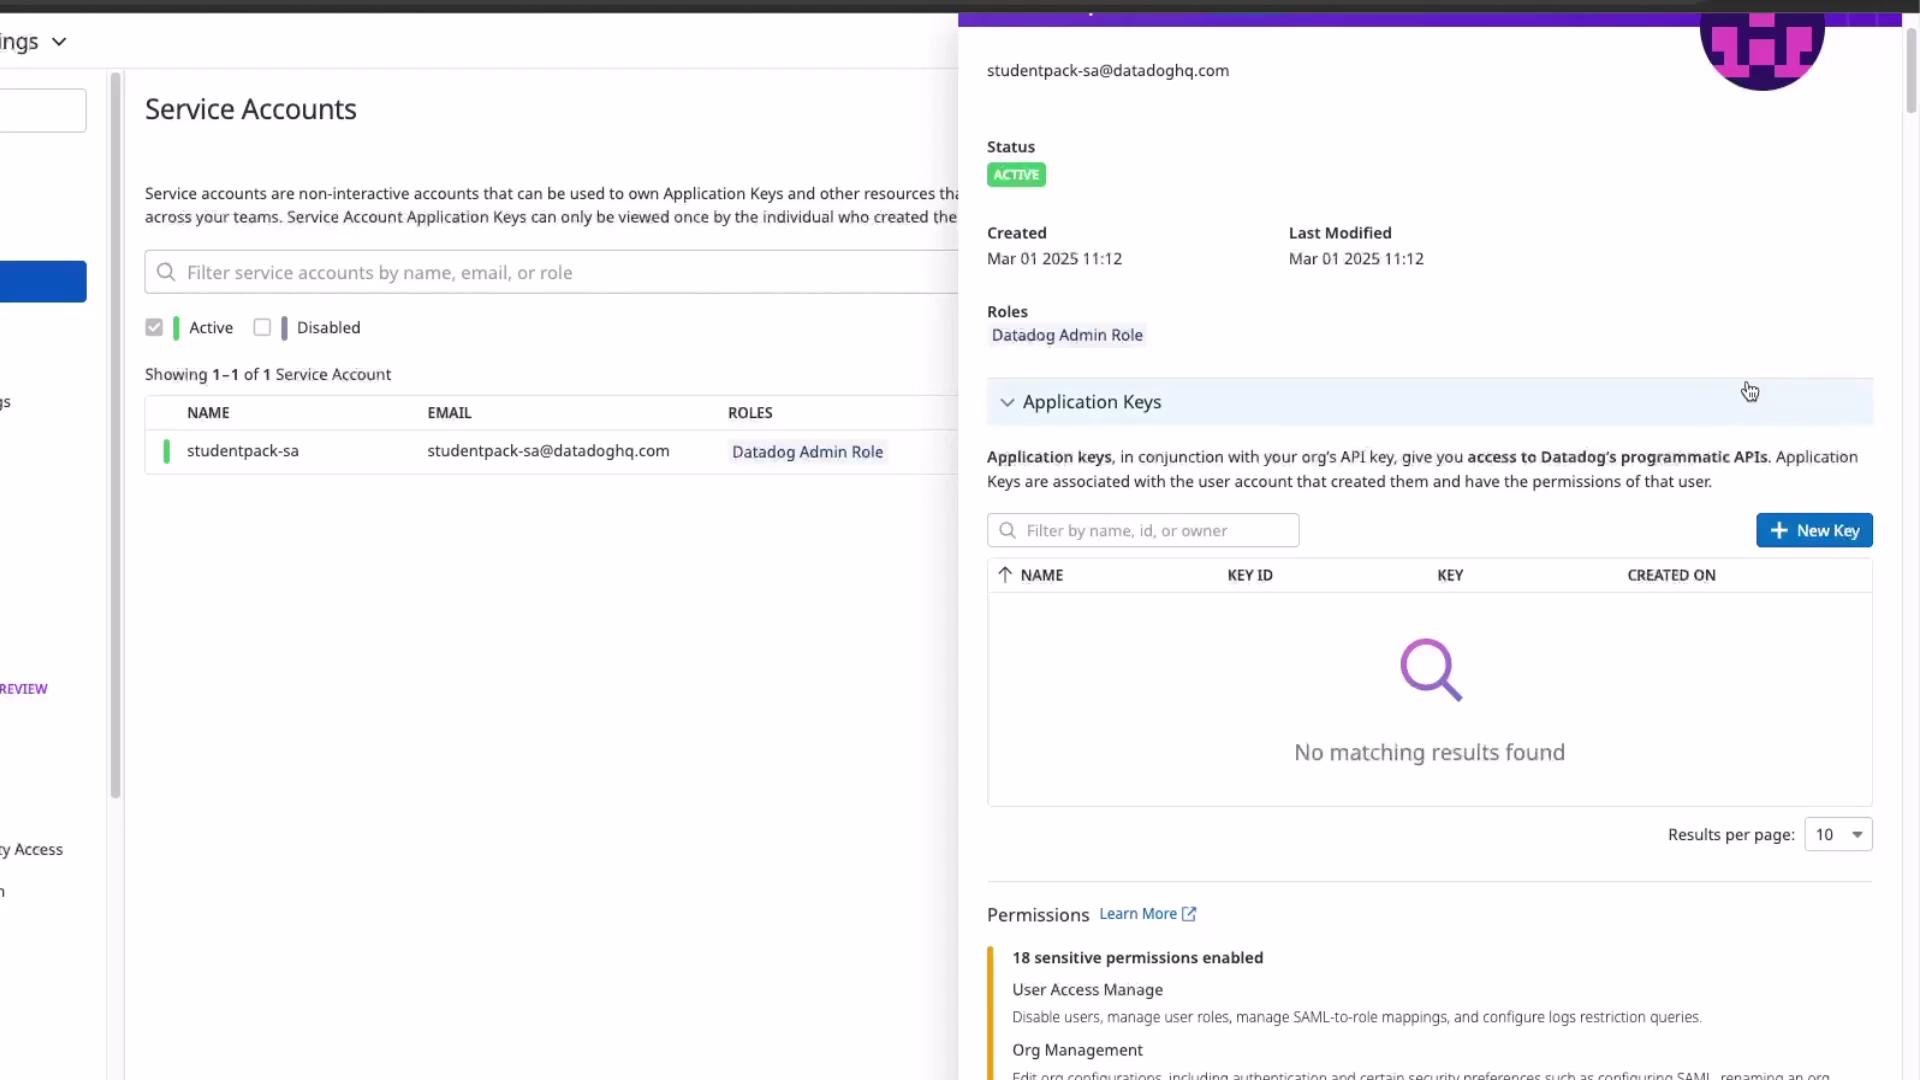Click the User Access Manage permission
Viewport: 1920px width, 1080px height.
click(1087, 990)
